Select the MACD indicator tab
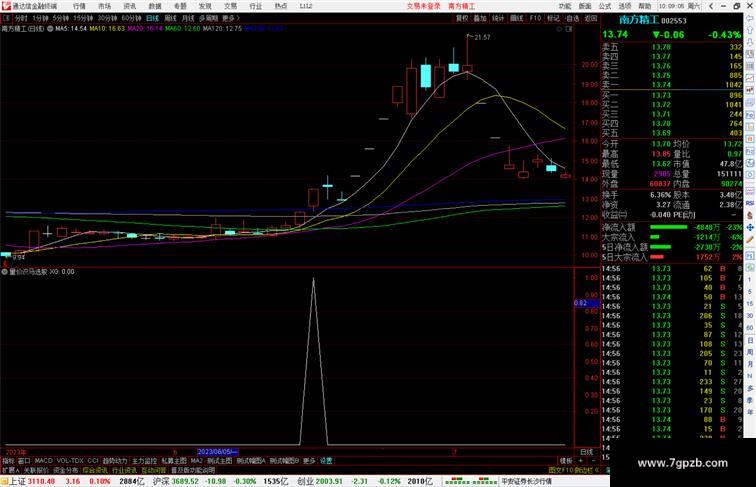This screenshot has width=756, height=487. tap(43, 461)
